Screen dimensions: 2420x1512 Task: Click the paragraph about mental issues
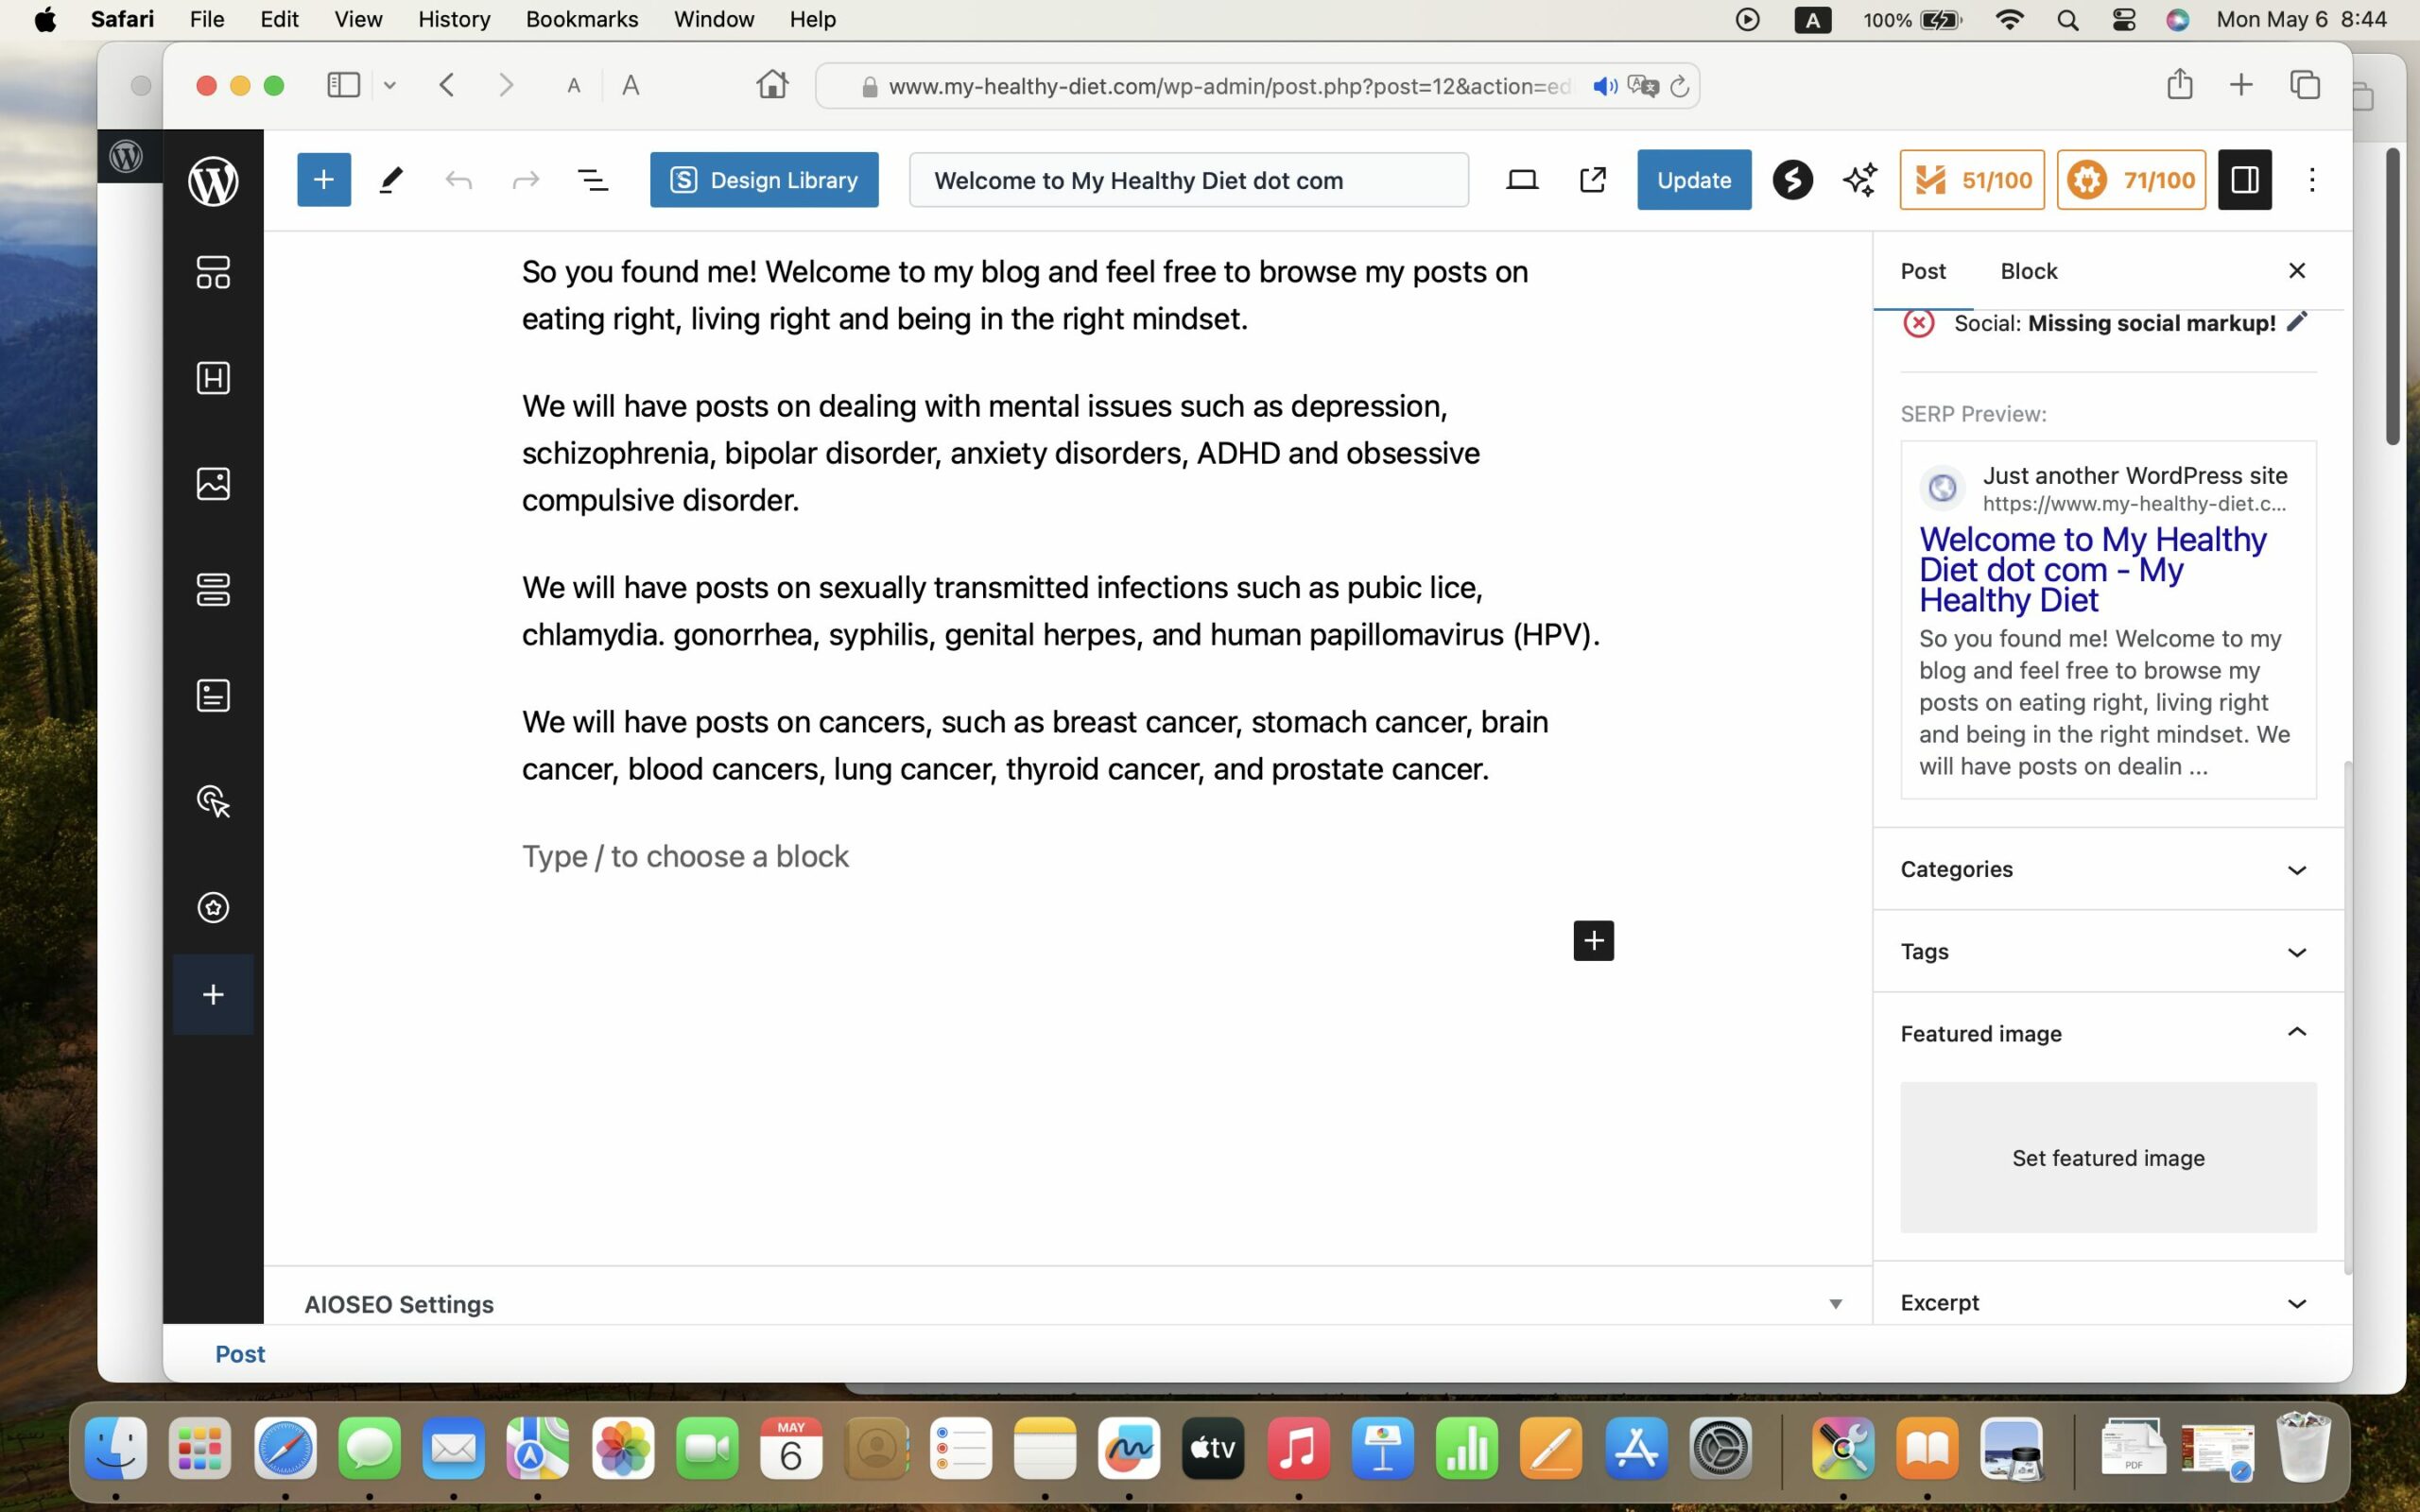[1001, 453]
